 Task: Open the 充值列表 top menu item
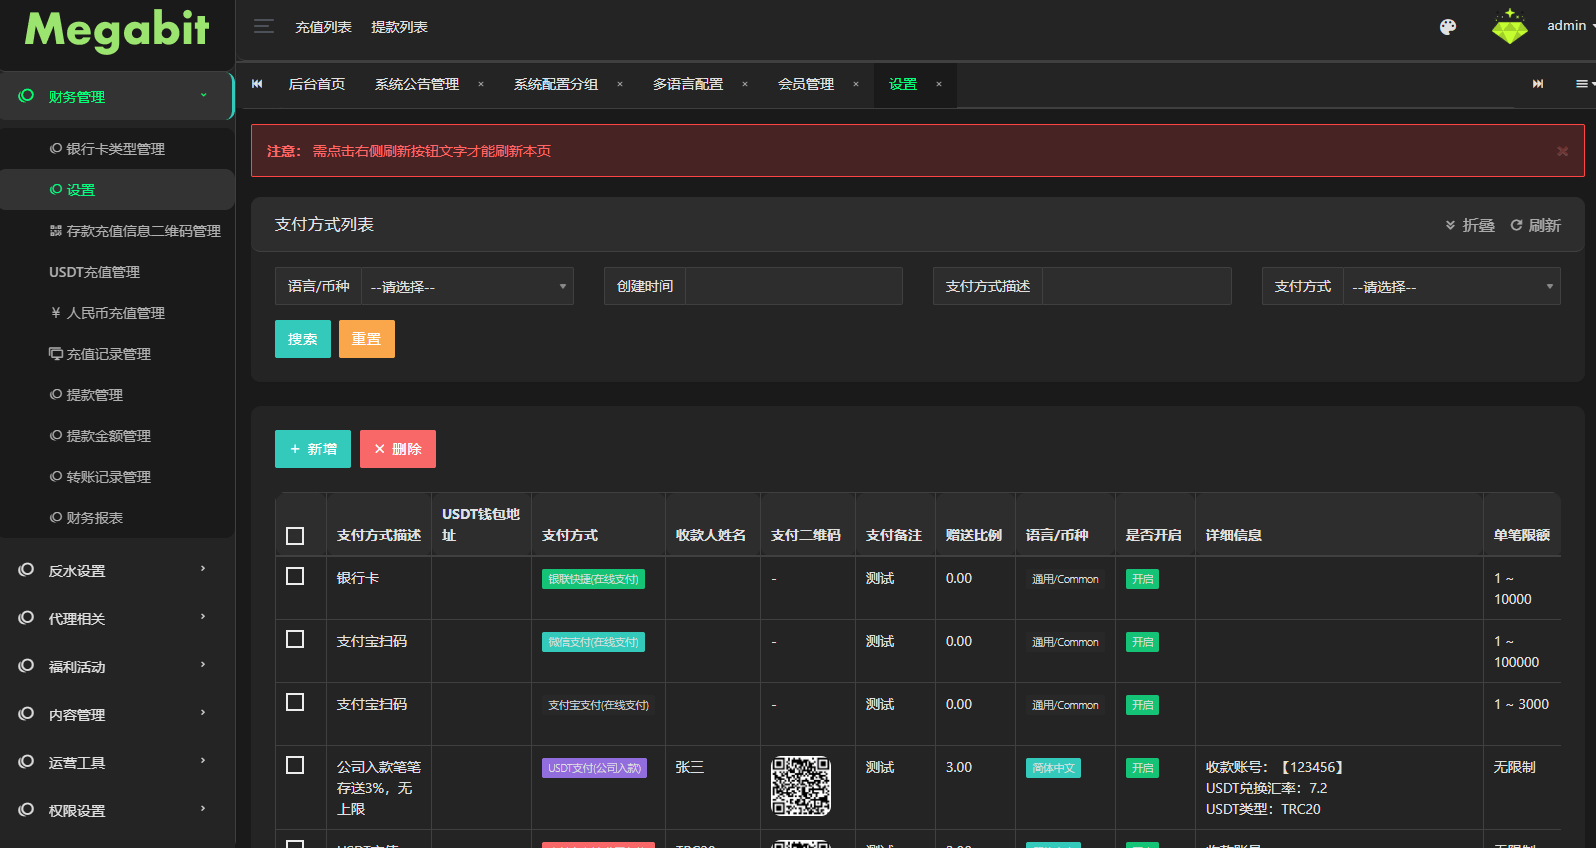pos(323,27)
